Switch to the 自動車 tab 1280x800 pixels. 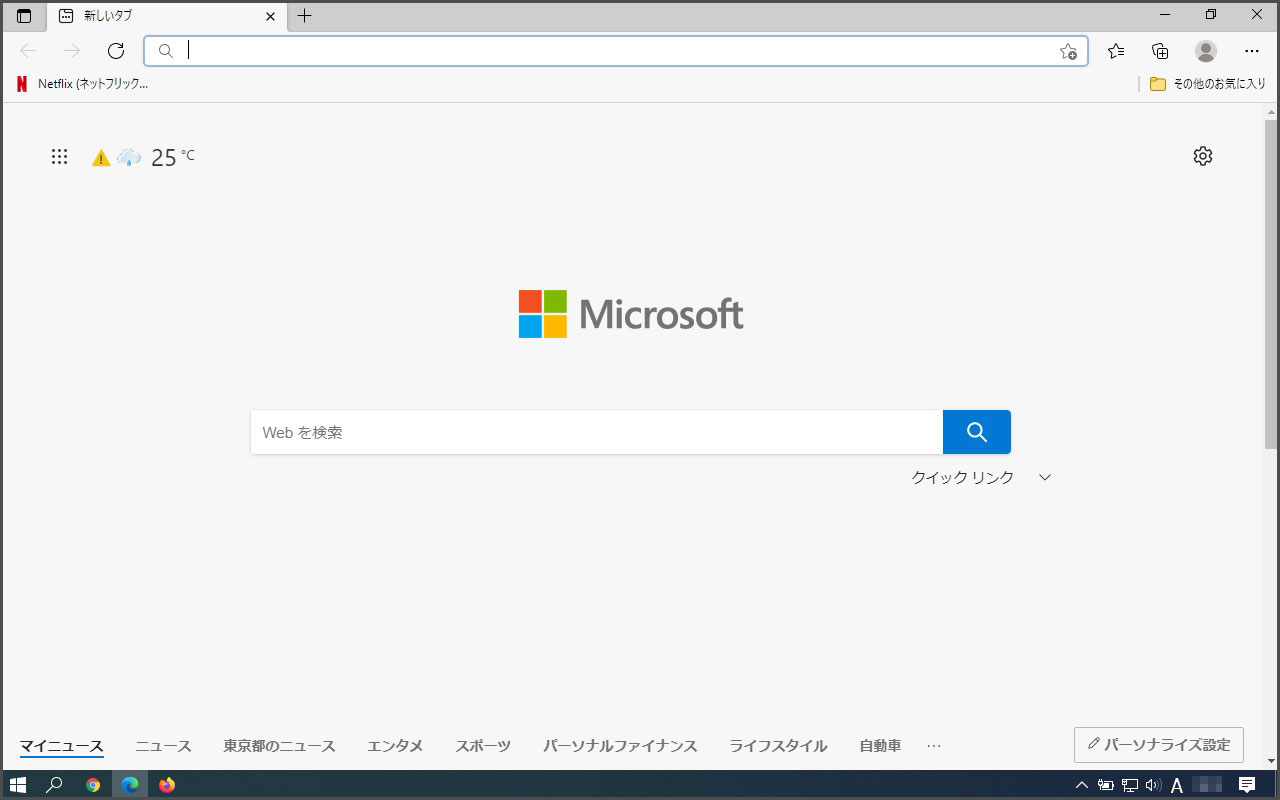(x=880, y=746)
